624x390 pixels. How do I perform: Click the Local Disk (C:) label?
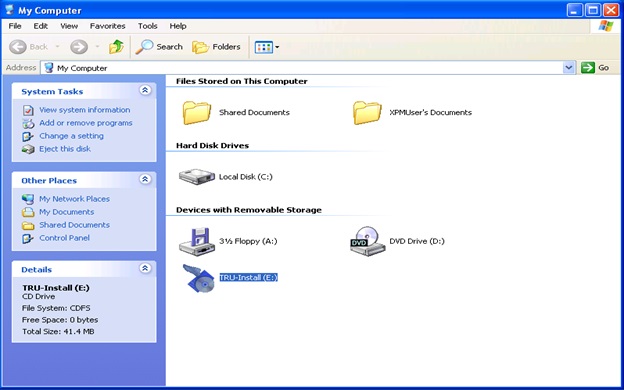[x=246, y=177]
